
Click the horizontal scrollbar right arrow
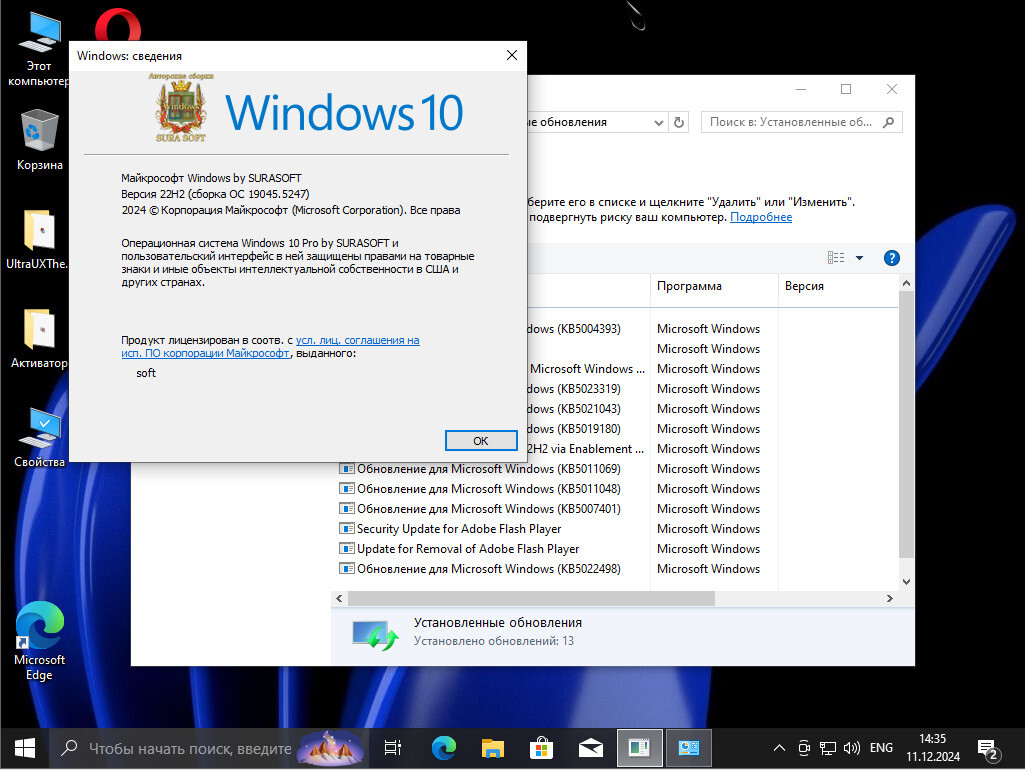(889, 599)
